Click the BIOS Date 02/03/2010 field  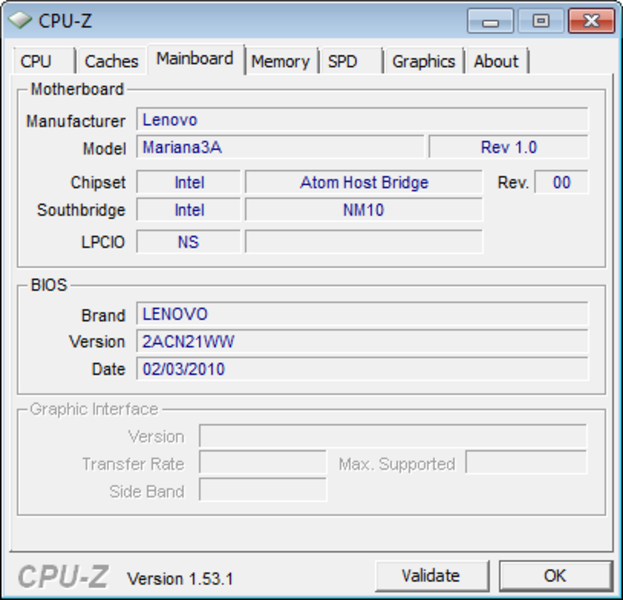(362, 369)
